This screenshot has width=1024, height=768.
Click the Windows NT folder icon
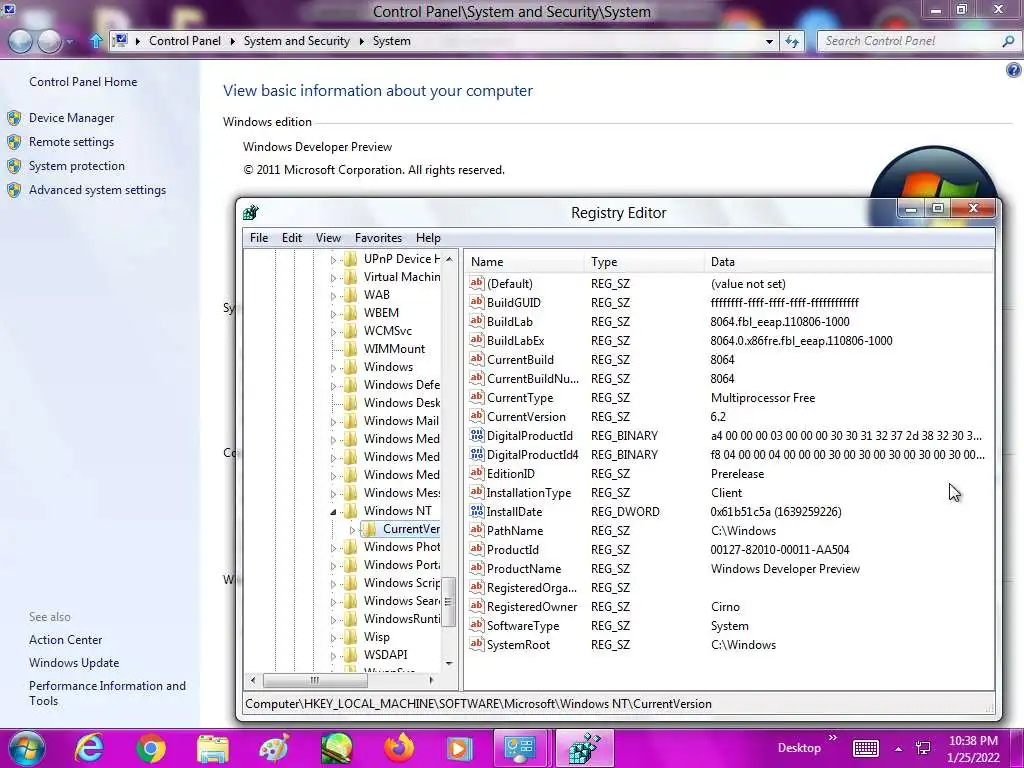[x=351, y=511]
